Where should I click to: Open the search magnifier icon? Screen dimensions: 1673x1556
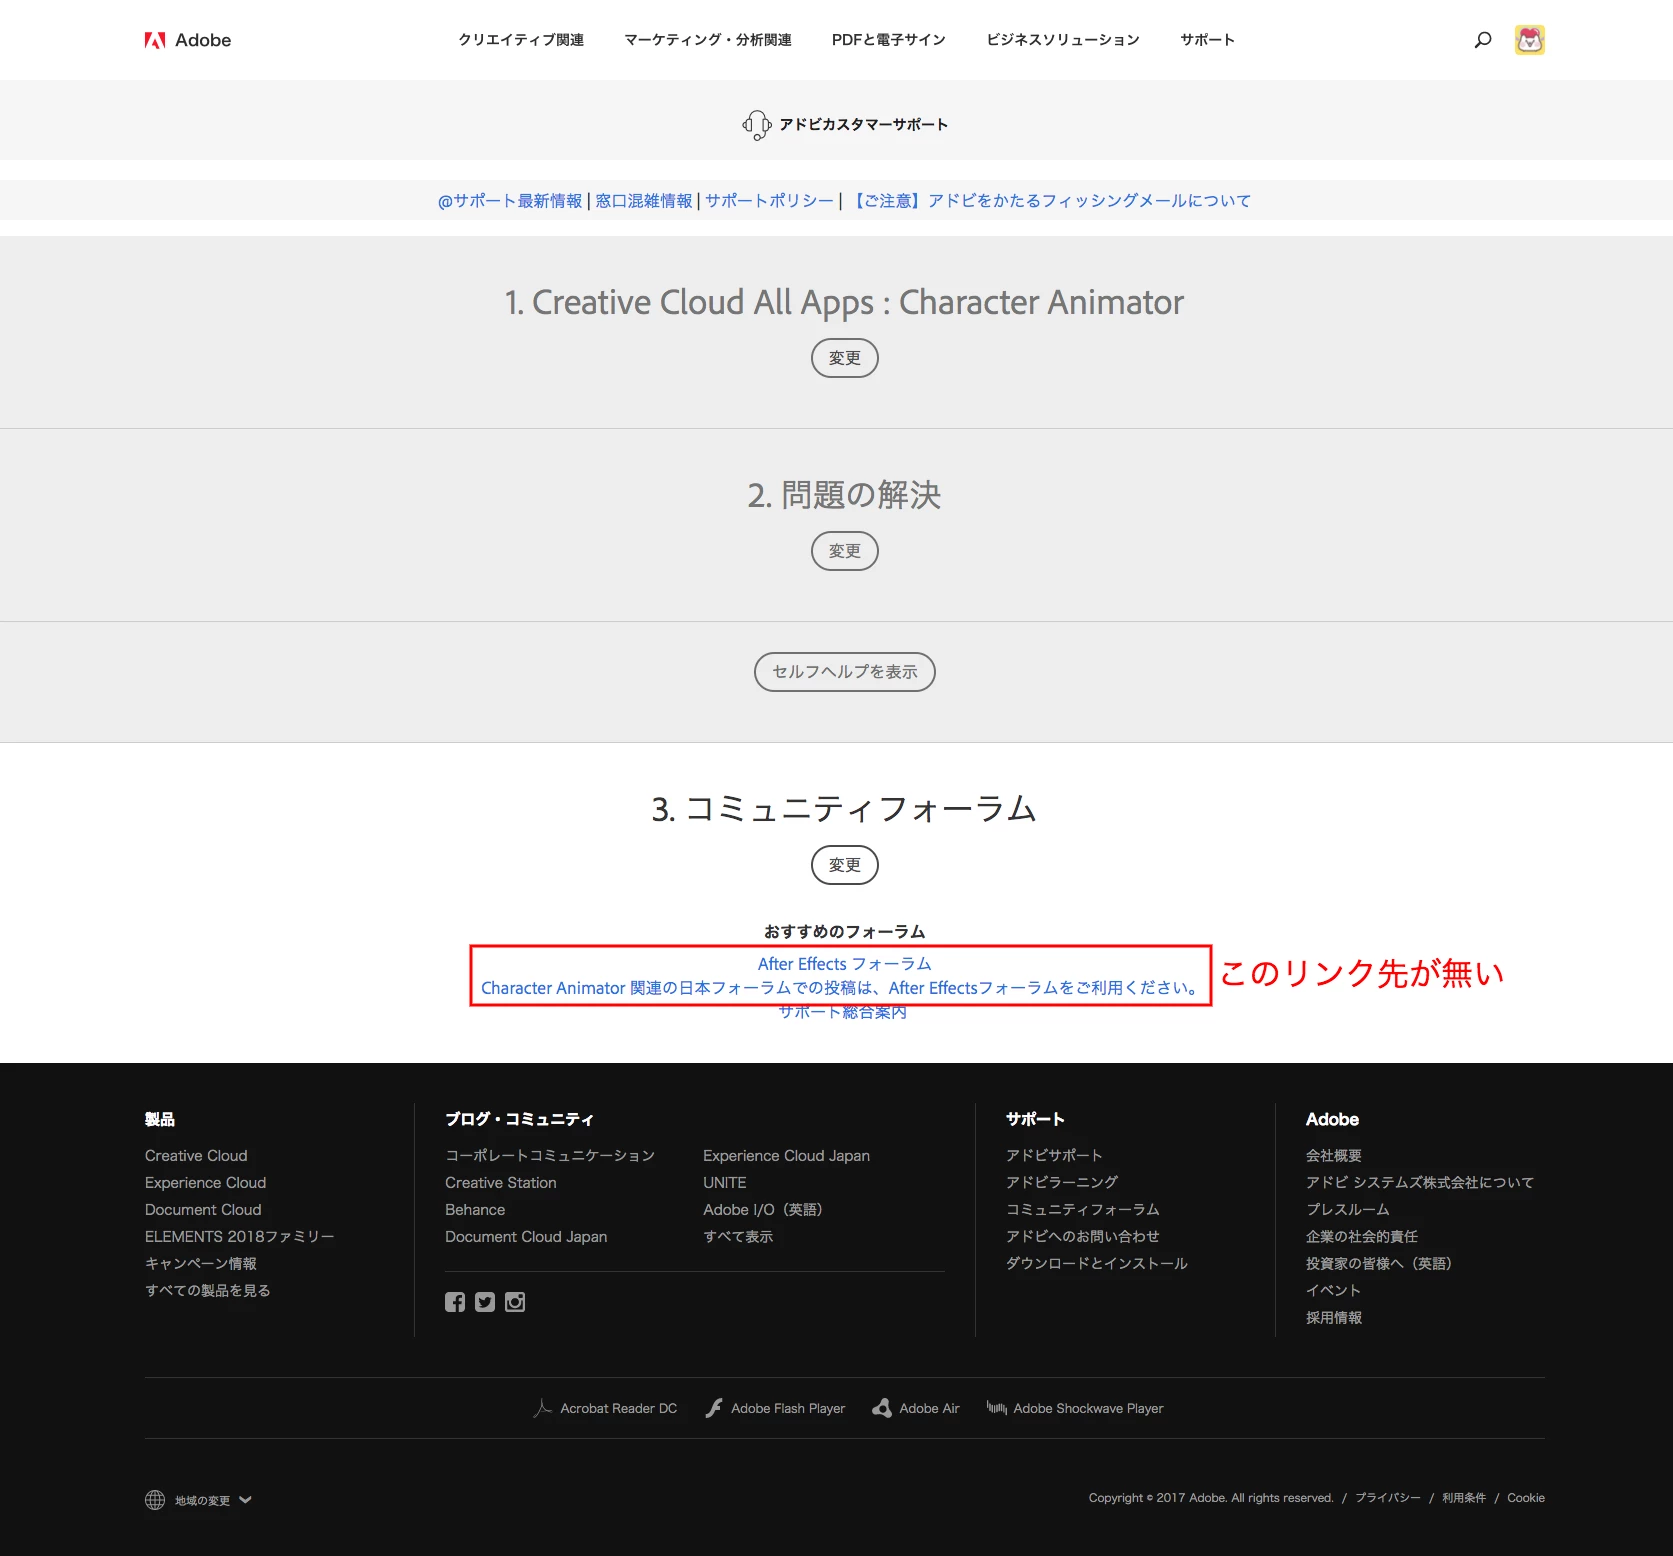click(x=1483, y=40)
